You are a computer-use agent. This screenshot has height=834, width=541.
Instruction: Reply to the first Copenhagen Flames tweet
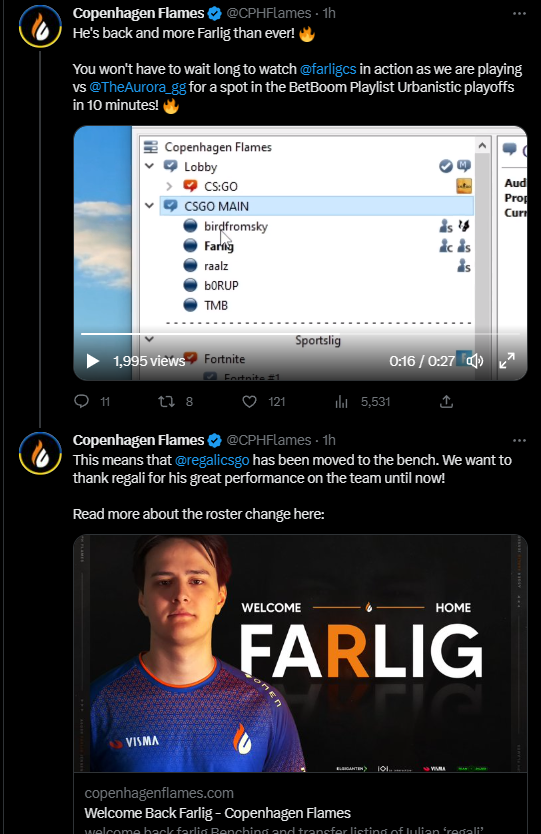point(81,401)
